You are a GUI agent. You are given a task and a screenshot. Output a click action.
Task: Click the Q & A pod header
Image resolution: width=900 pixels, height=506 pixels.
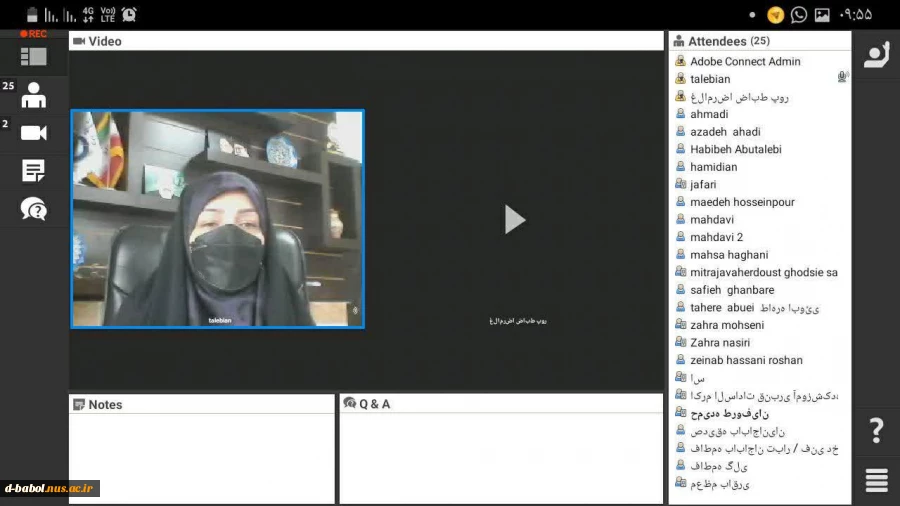[501, 404]
